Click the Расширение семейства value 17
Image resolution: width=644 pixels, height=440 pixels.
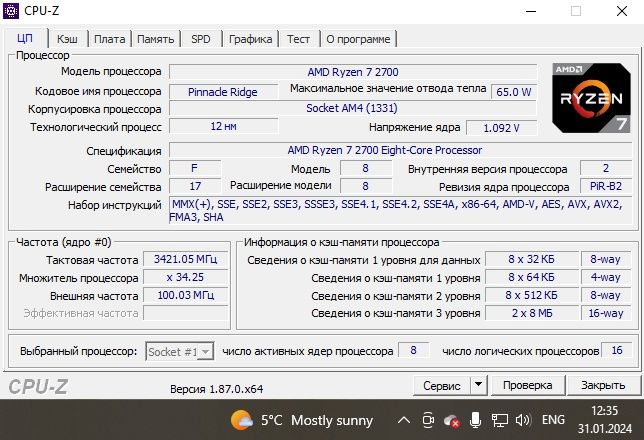click(195, 186)
